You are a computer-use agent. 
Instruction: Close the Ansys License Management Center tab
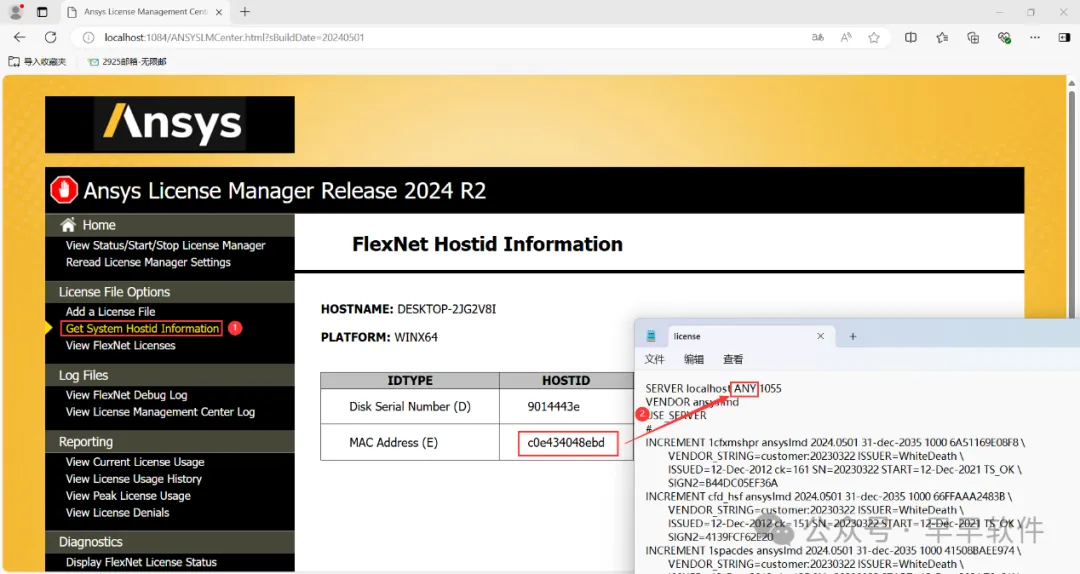(x=219, y=12)
